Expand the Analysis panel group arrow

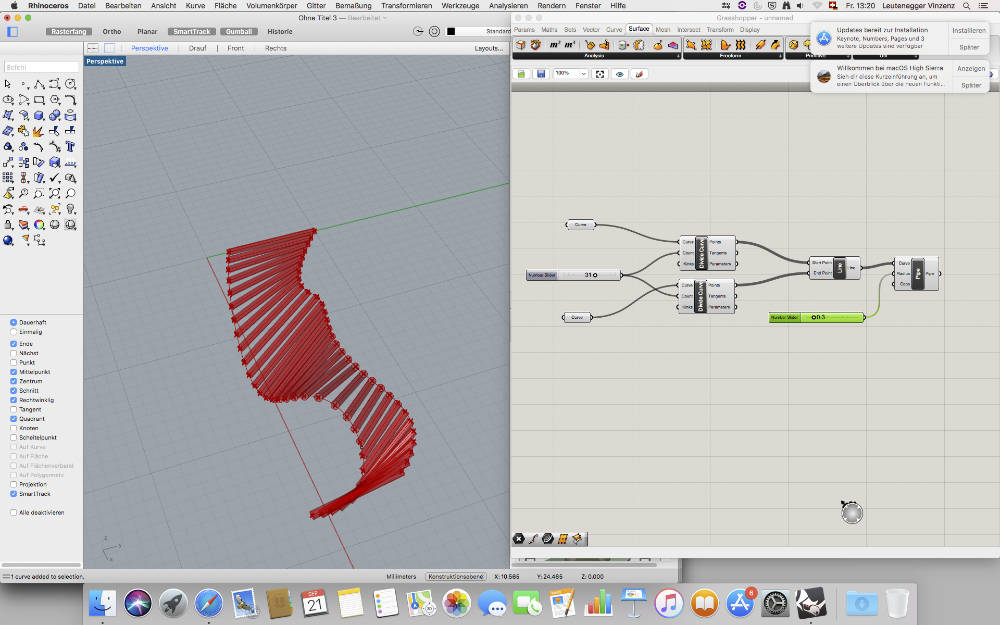pos(679,56)
